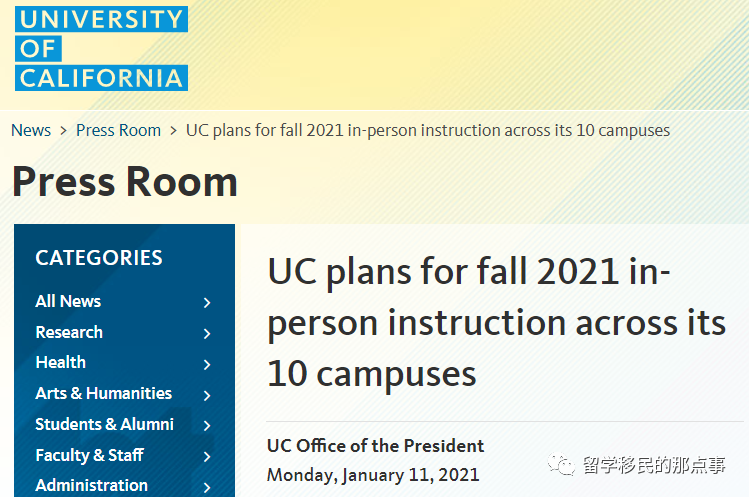Go to Press Room breadcrumb
The height and width of the screenshot is (497, 749).
click(x=118, y=130)
